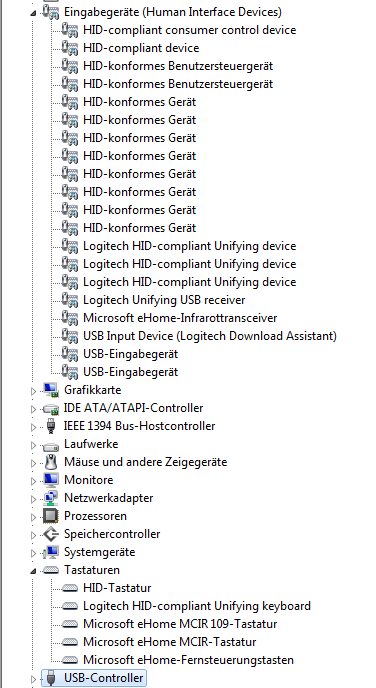The height and width of the screenshot is (688, 376).
Task: Collapse the Tastaturen category
Action: coord(33,571)
